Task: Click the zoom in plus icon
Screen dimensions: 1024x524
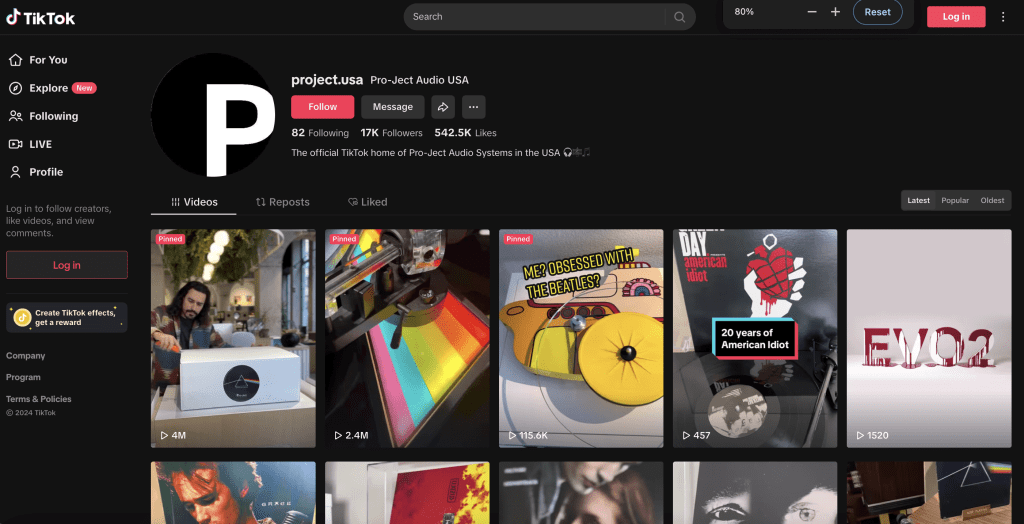Action: coord(835,12)
